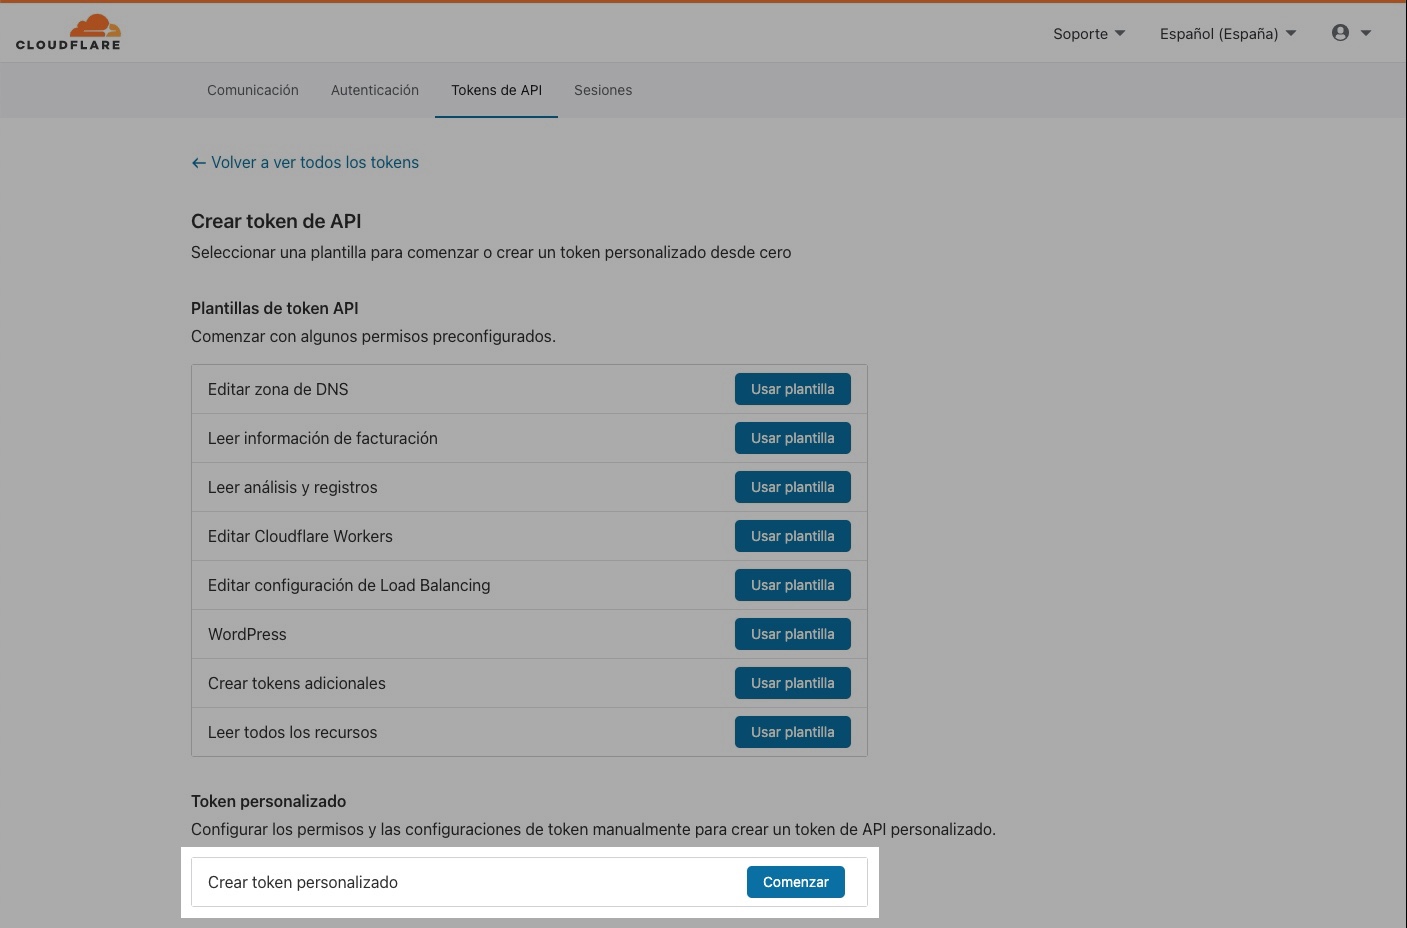Screen dimensions: 1407x928
Task: Open the user account profile icon
Action: pyautogui.click(x=1340, y=33)
